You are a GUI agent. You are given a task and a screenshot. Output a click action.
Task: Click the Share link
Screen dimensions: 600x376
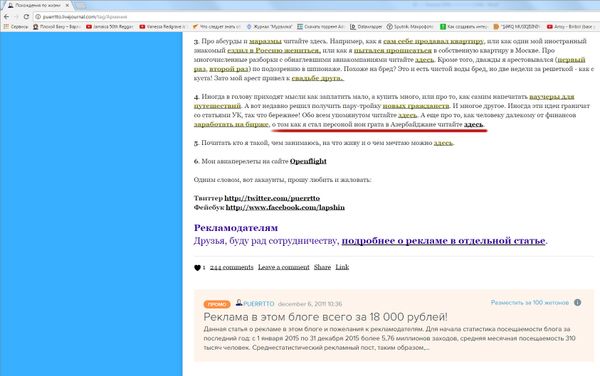click(322, 267)
